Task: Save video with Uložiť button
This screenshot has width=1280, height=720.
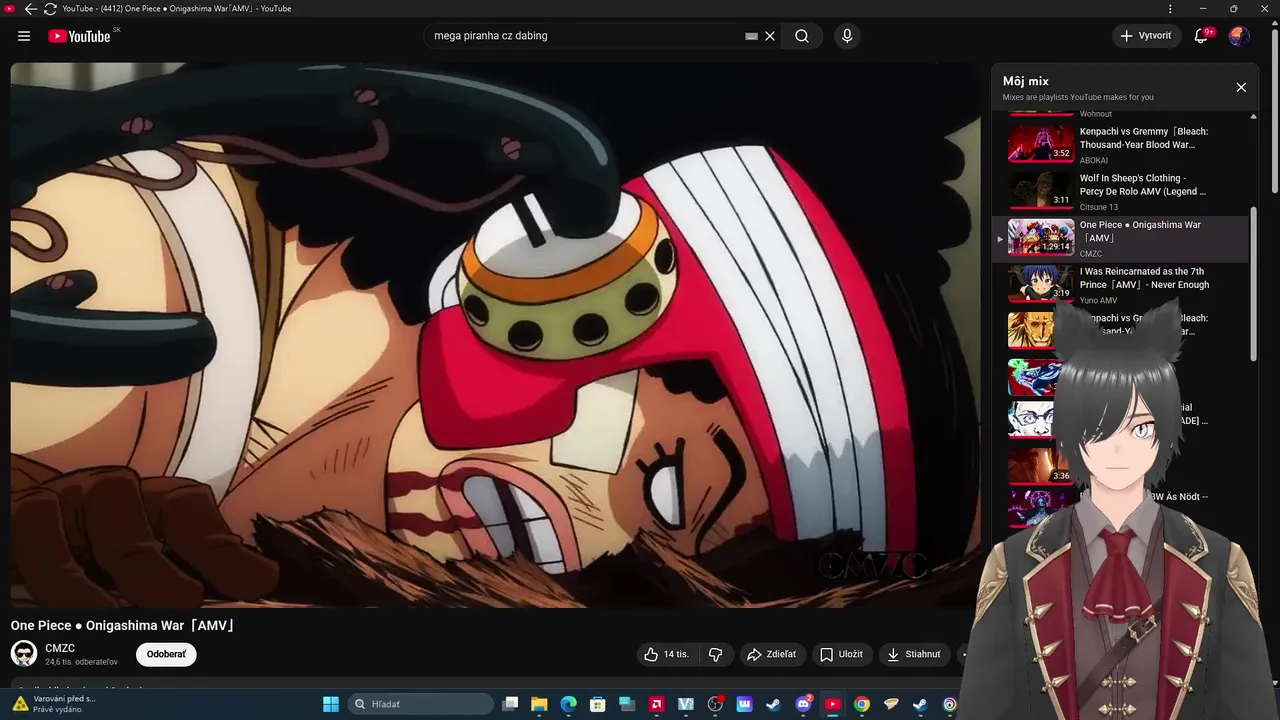Action: point(842,654)
